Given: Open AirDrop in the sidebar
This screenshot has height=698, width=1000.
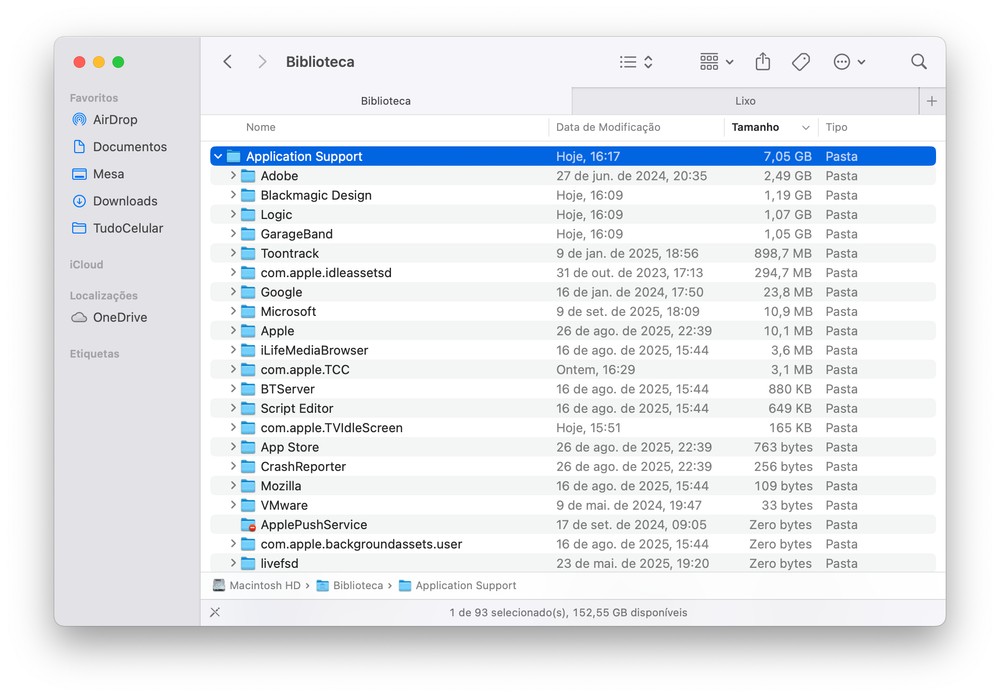Looking at the screenshot, I should [x=114, y=120].
